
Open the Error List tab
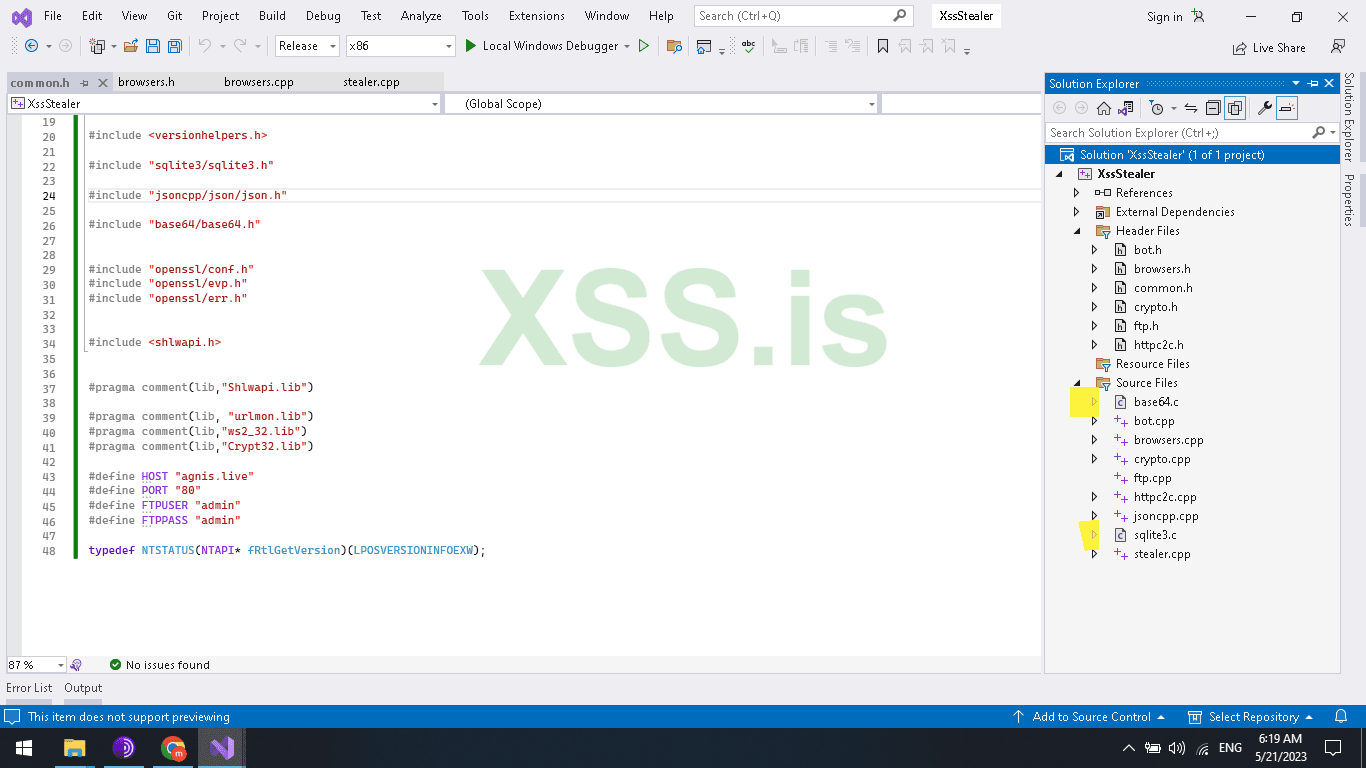pyautogui.click(x=29, y=688)
